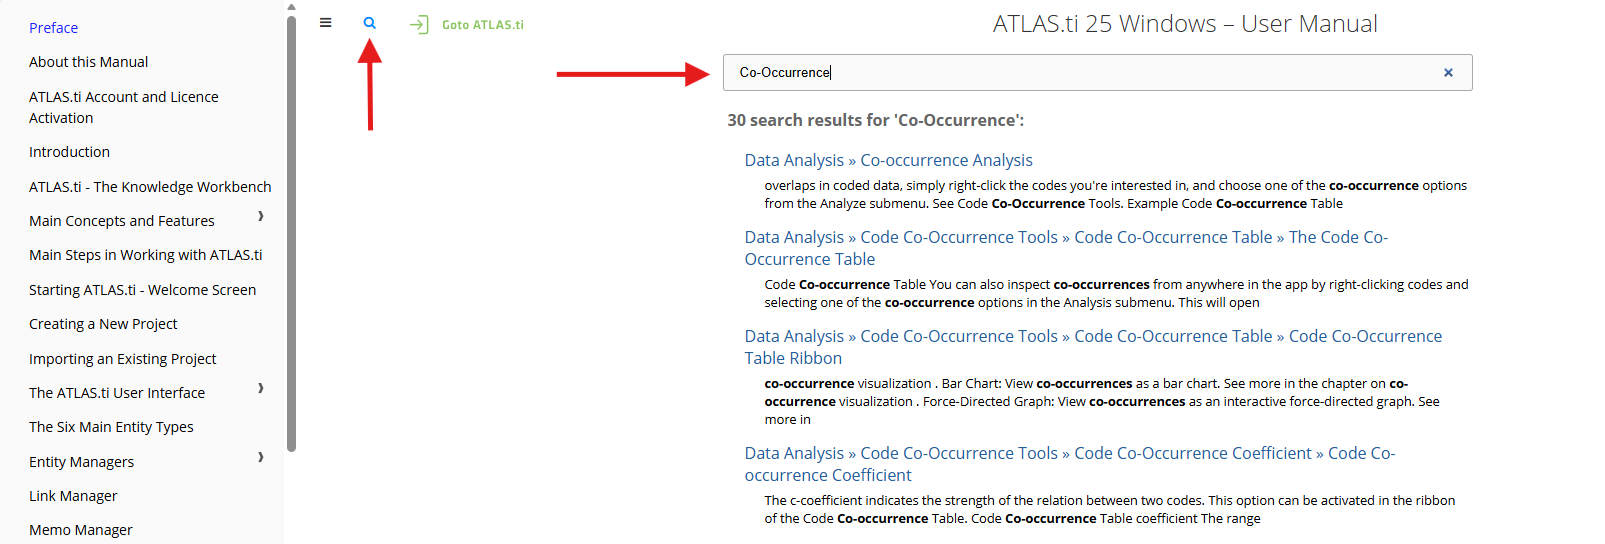1605x544 pixels.
Task: Open the Co-occurrence Analysis search result
Action: 888,160
